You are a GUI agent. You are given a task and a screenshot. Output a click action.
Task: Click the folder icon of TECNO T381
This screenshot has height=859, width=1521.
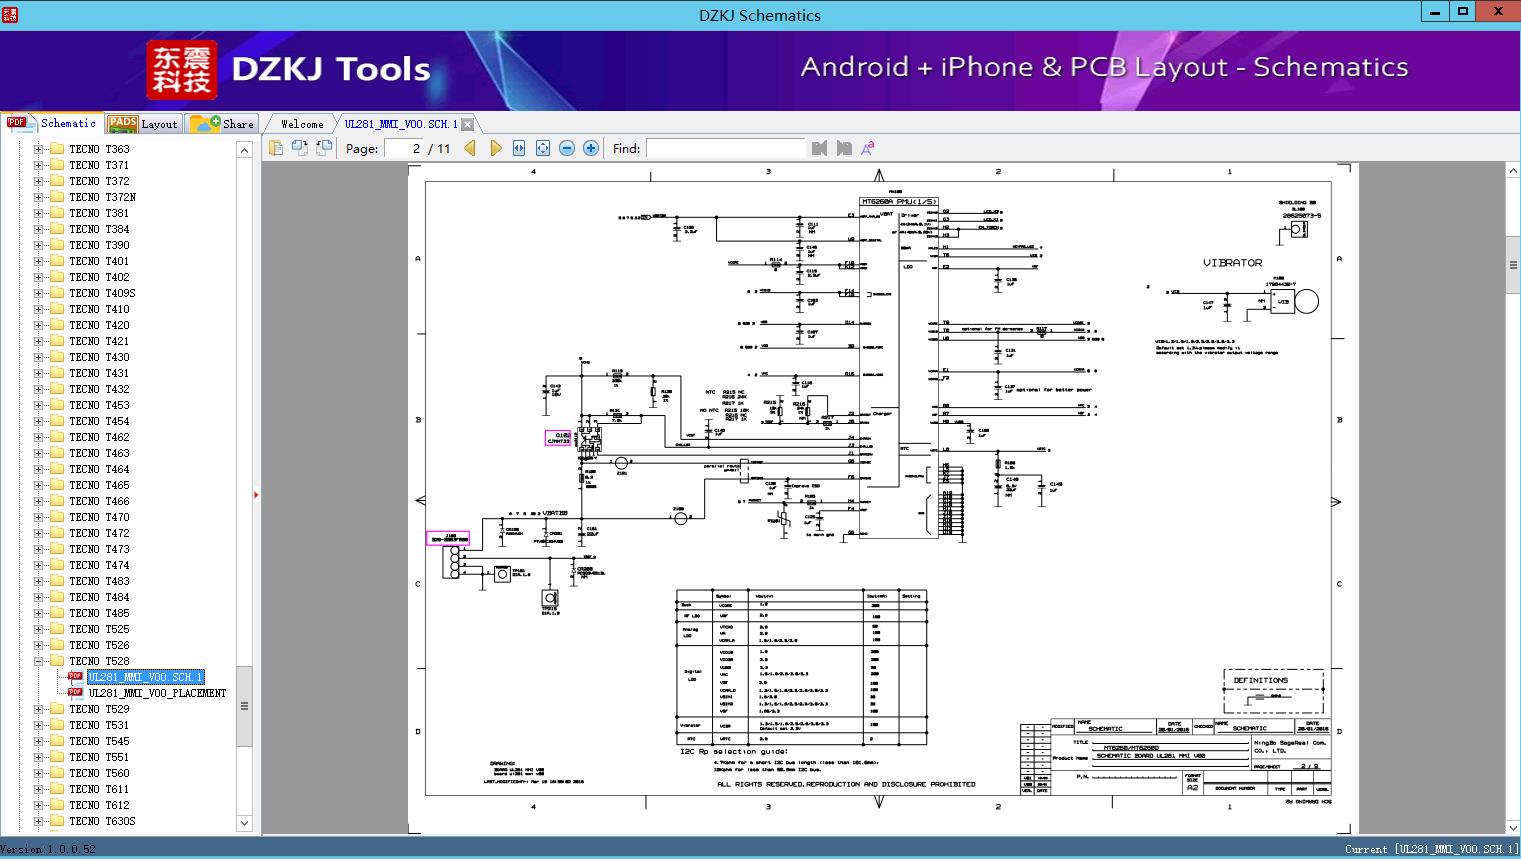coord(57,213)
